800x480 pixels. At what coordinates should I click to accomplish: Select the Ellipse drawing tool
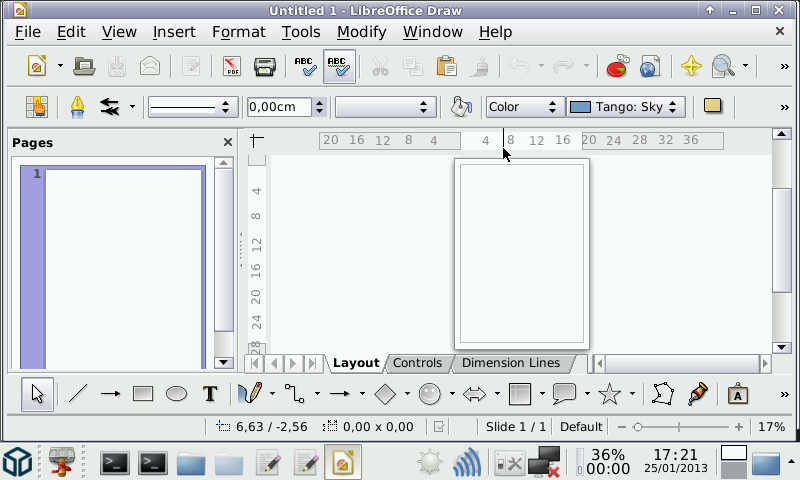[176, 394]
